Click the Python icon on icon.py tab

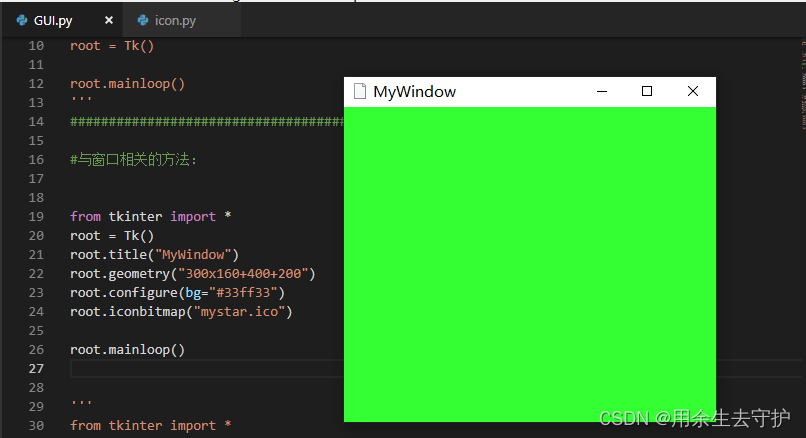tap(143, 20)
